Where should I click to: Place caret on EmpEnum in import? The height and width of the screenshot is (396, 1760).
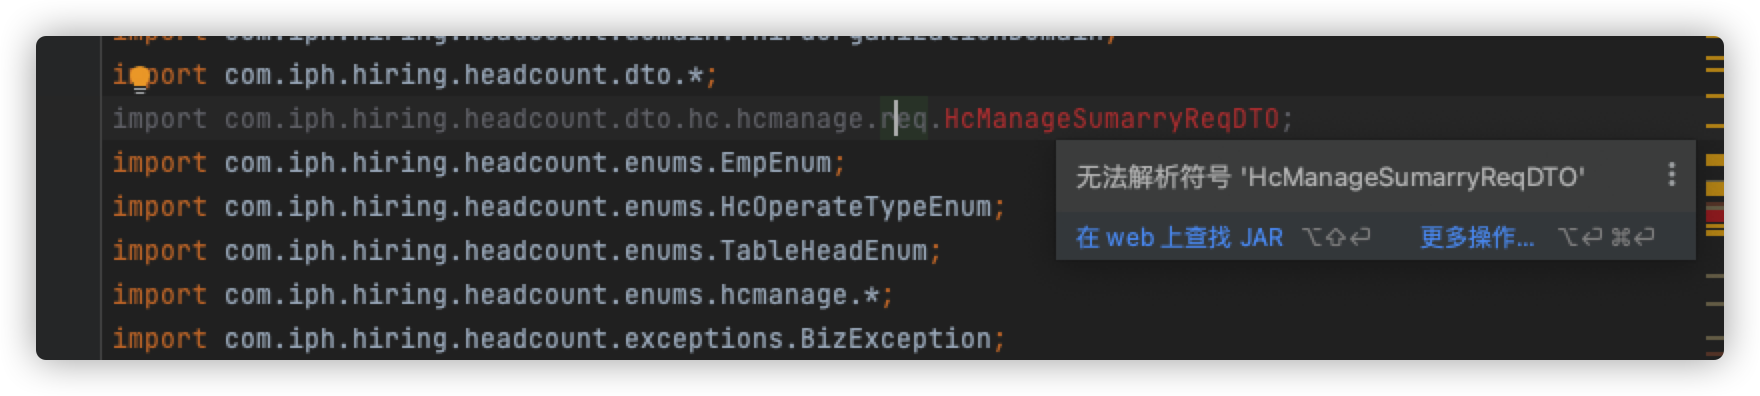click(x=776, y=163)
